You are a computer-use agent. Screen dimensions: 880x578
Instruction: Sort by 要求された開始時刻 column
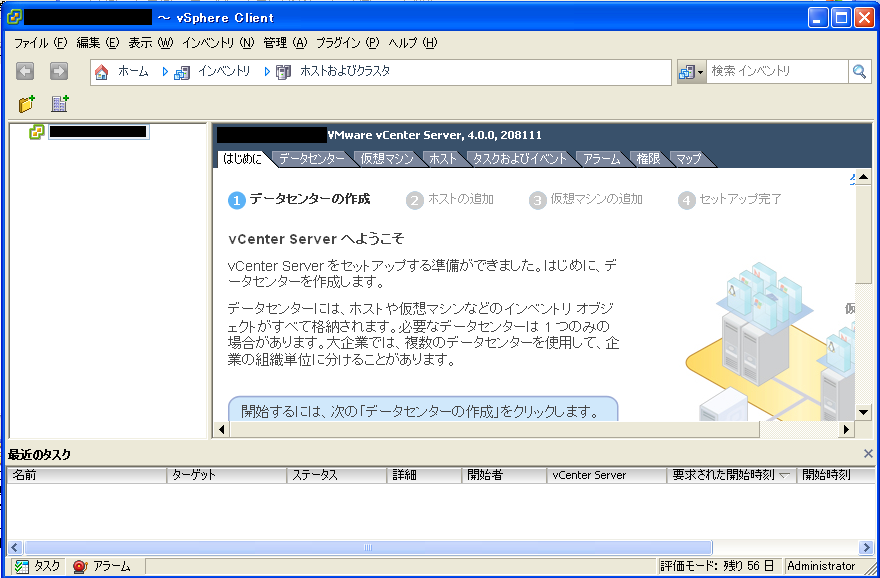tap(731, 475)
